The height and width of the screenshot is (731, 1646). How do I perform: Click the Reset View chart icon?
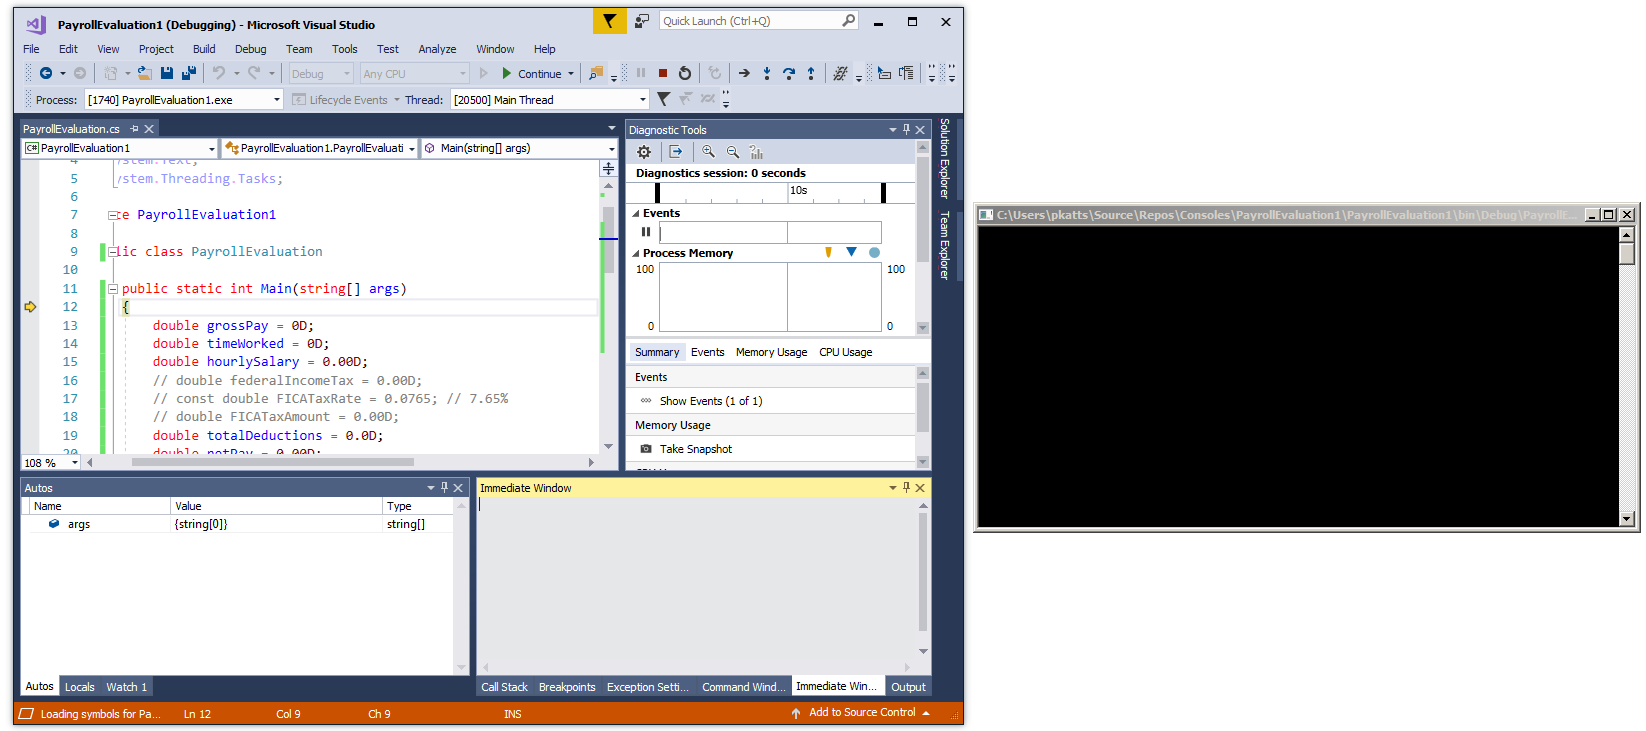point(756,152)
